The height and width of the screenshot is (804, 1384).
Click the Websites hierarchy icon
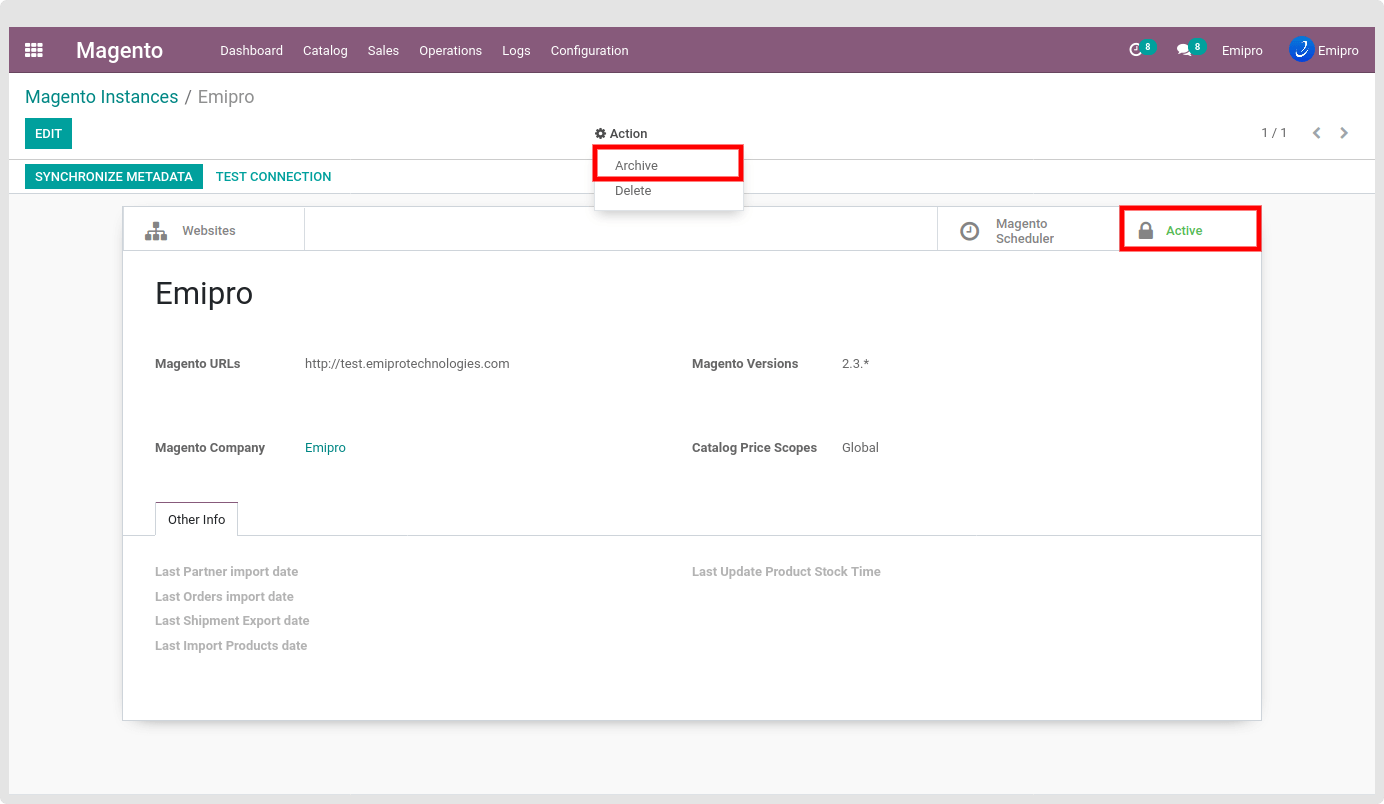156,231
